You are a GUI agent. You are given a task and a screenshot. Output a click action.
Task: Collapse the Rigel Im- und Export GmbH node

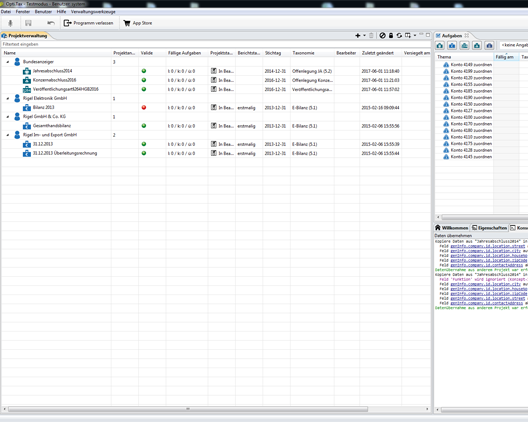click(x=8, y=135)
